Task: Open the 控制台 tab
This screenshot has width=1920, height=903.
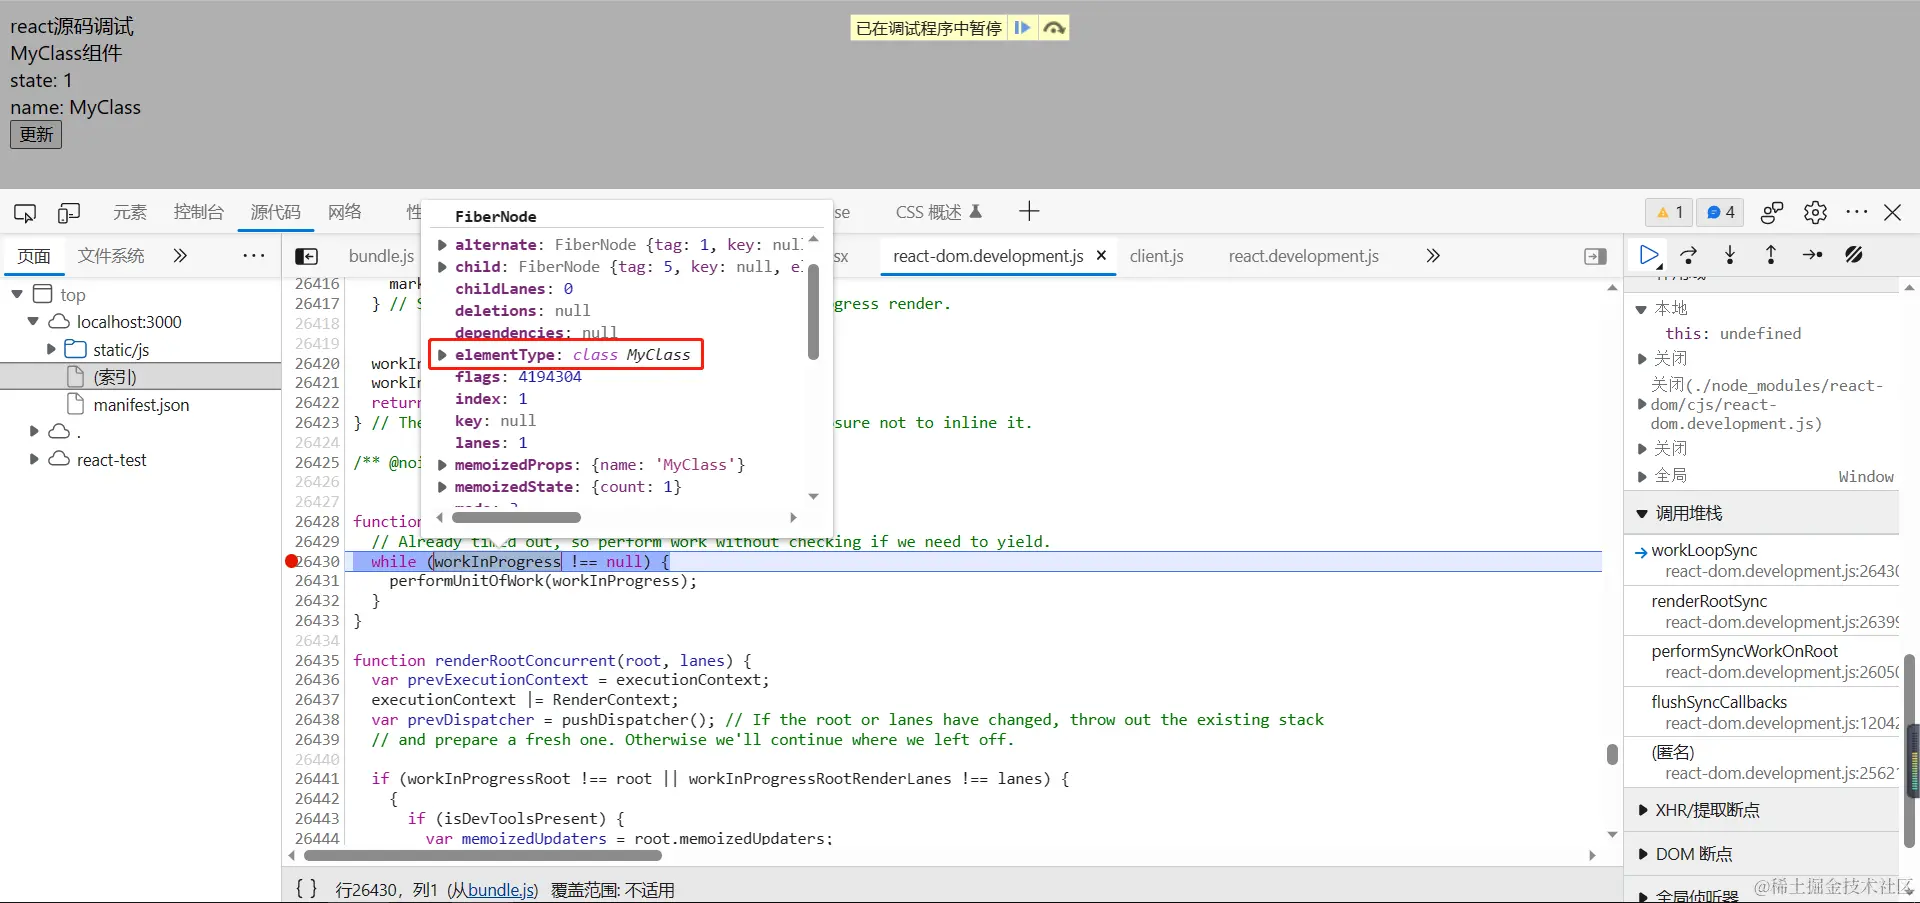Action: (x=199, y=212)
